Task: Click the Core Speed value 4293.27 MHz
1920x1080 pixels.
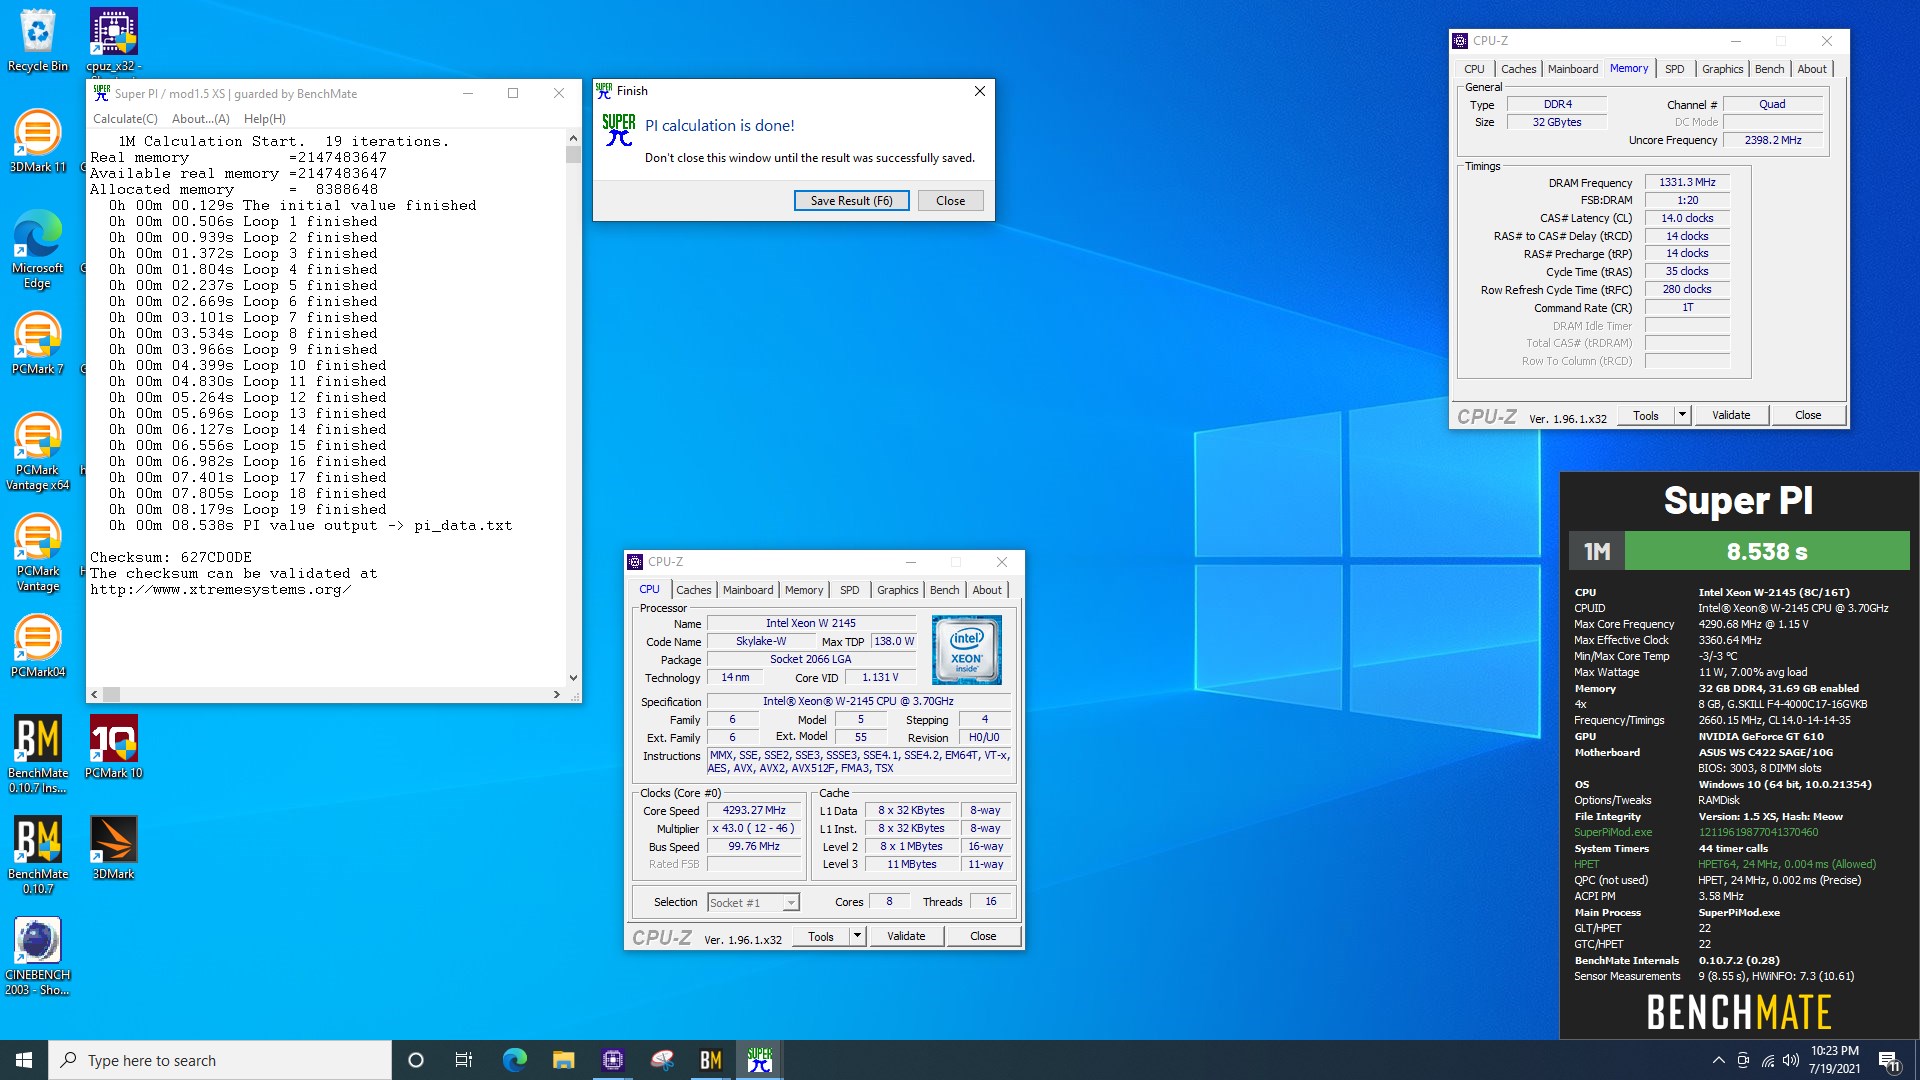Action: [x=754, y=811]
